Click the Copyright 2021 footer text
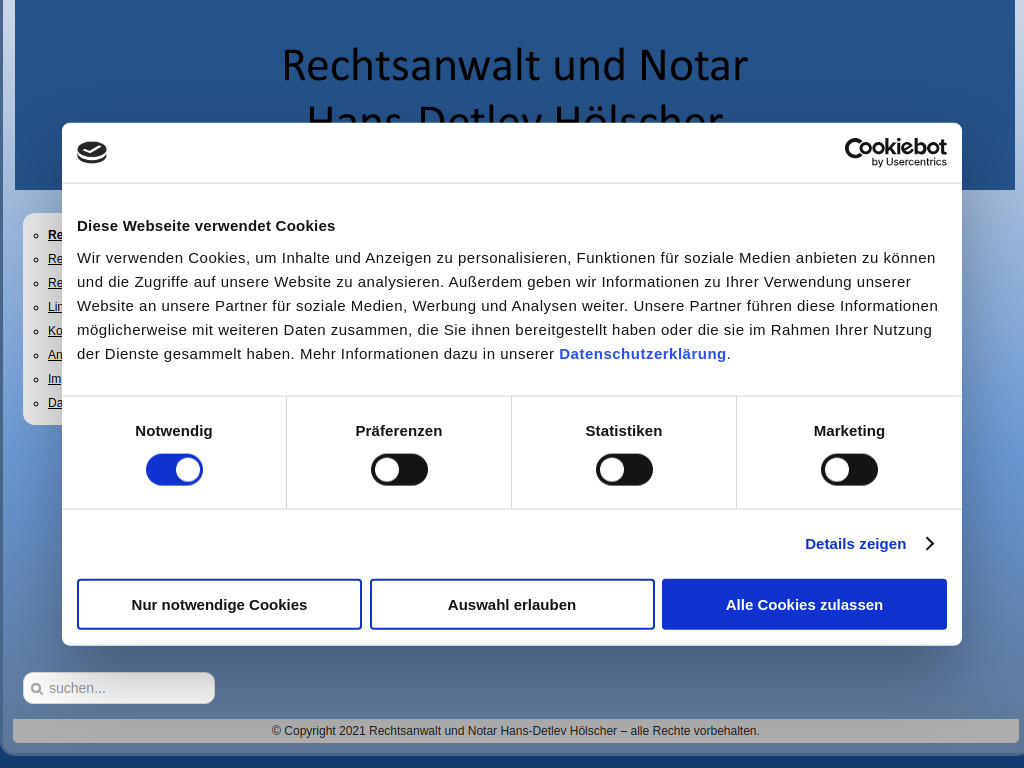Screen dimensions: 1024x768 tap(515, 731)
